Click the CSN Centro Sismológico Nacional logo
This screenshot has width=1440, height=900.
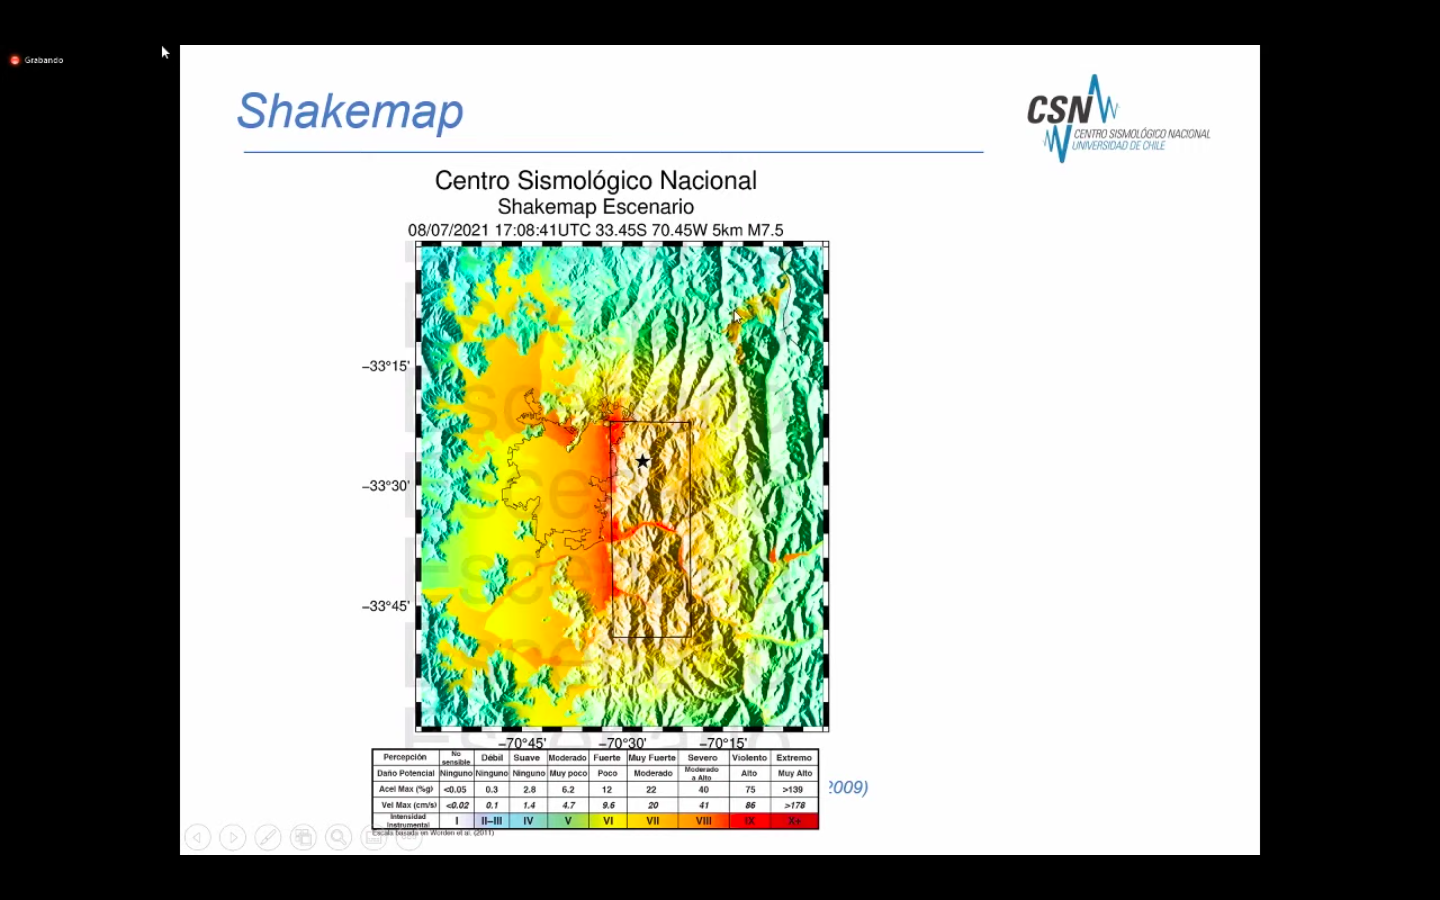pyautogui.click(x=1117, y=118)
